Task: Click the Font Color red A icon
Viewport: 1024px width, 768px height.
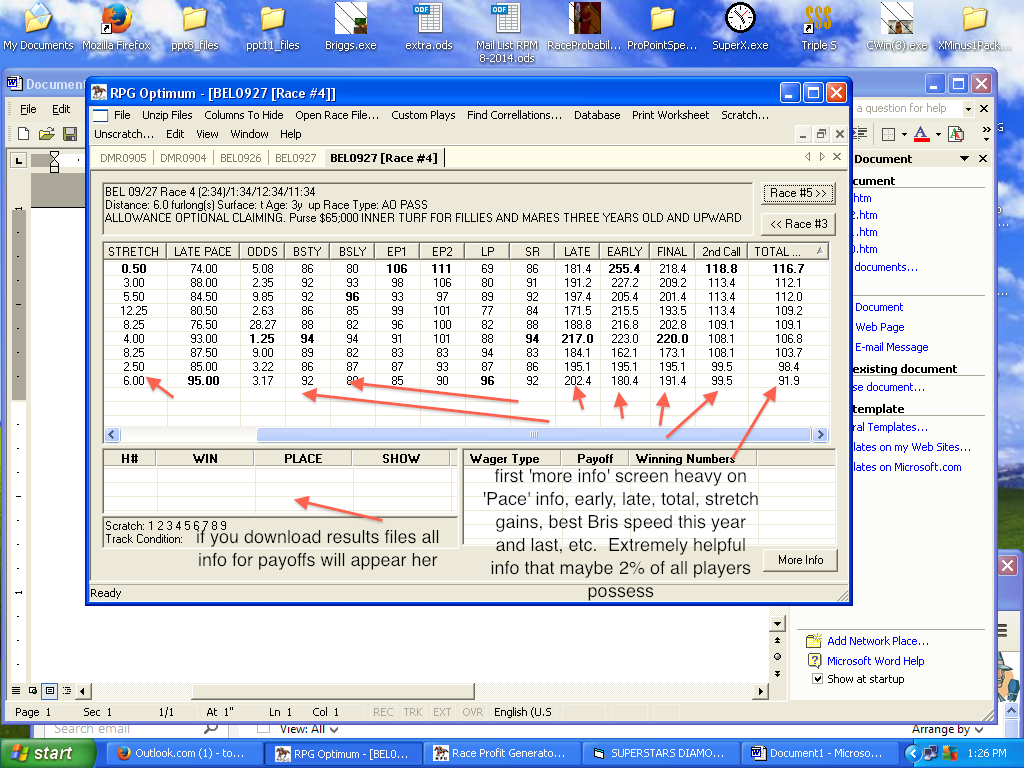Action: (x=921, y=133)
